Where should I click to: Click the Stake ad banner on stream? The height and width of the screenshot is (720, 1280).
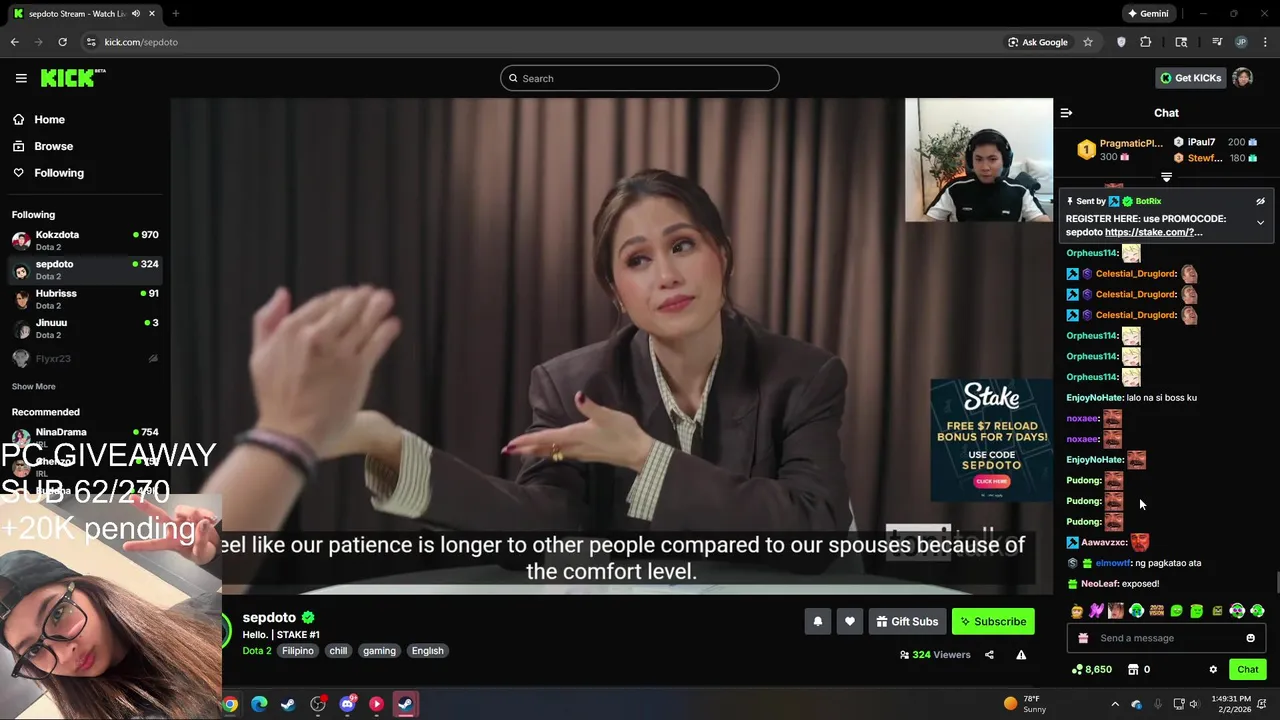[991, 439]
